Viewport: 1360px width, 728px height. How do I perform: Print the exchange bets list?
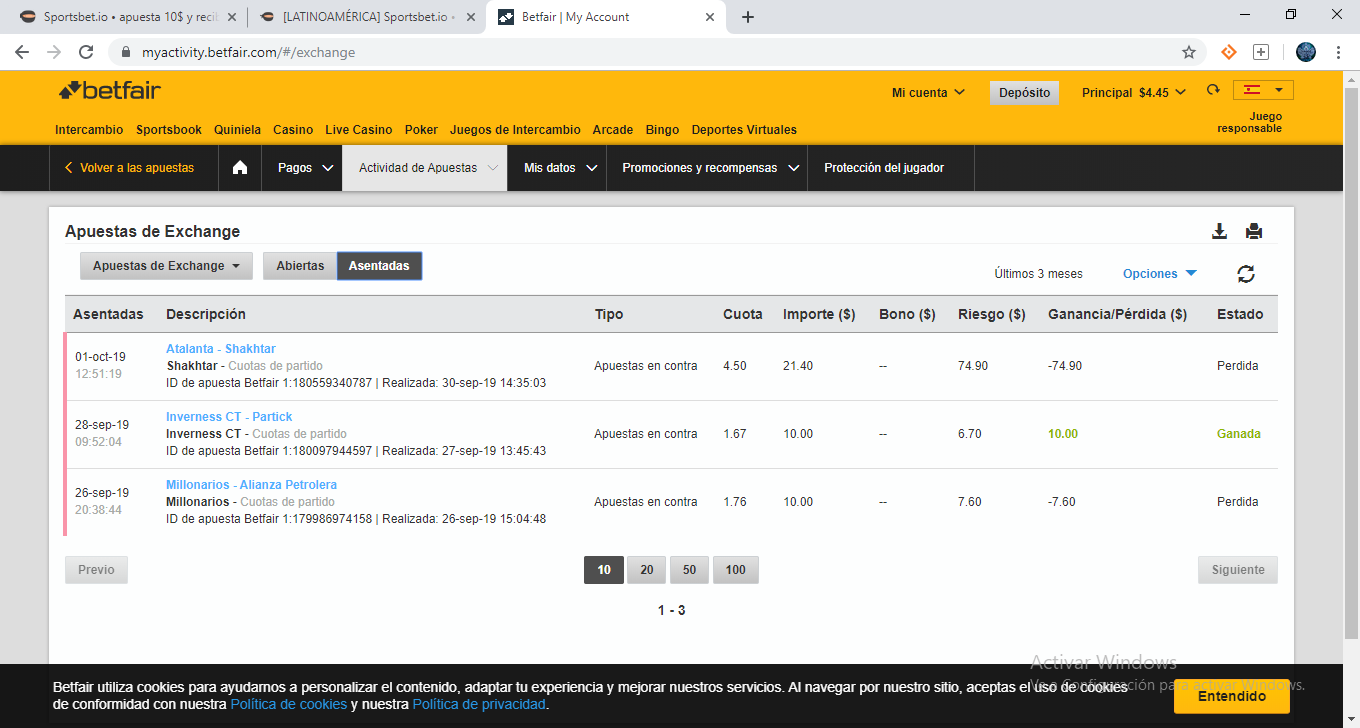tap(1254, 231)
